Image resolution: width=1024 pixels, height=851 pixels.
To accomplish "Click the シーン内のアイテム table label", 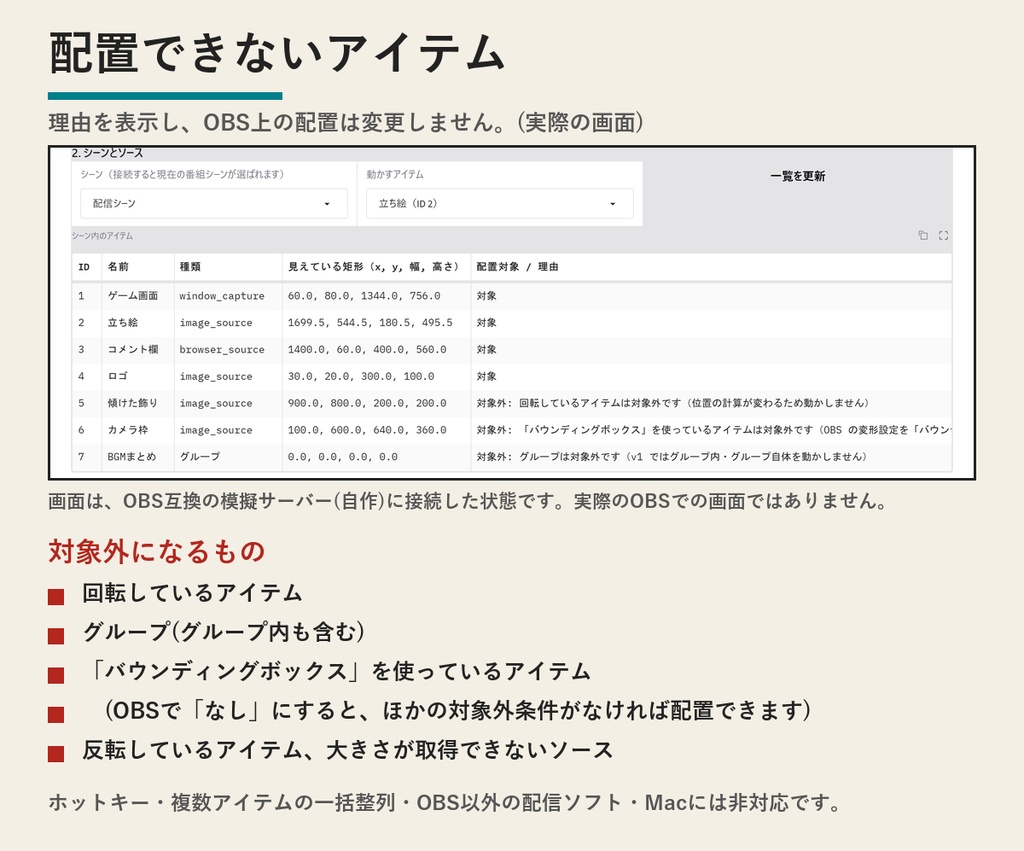I will tap(103, 236).
